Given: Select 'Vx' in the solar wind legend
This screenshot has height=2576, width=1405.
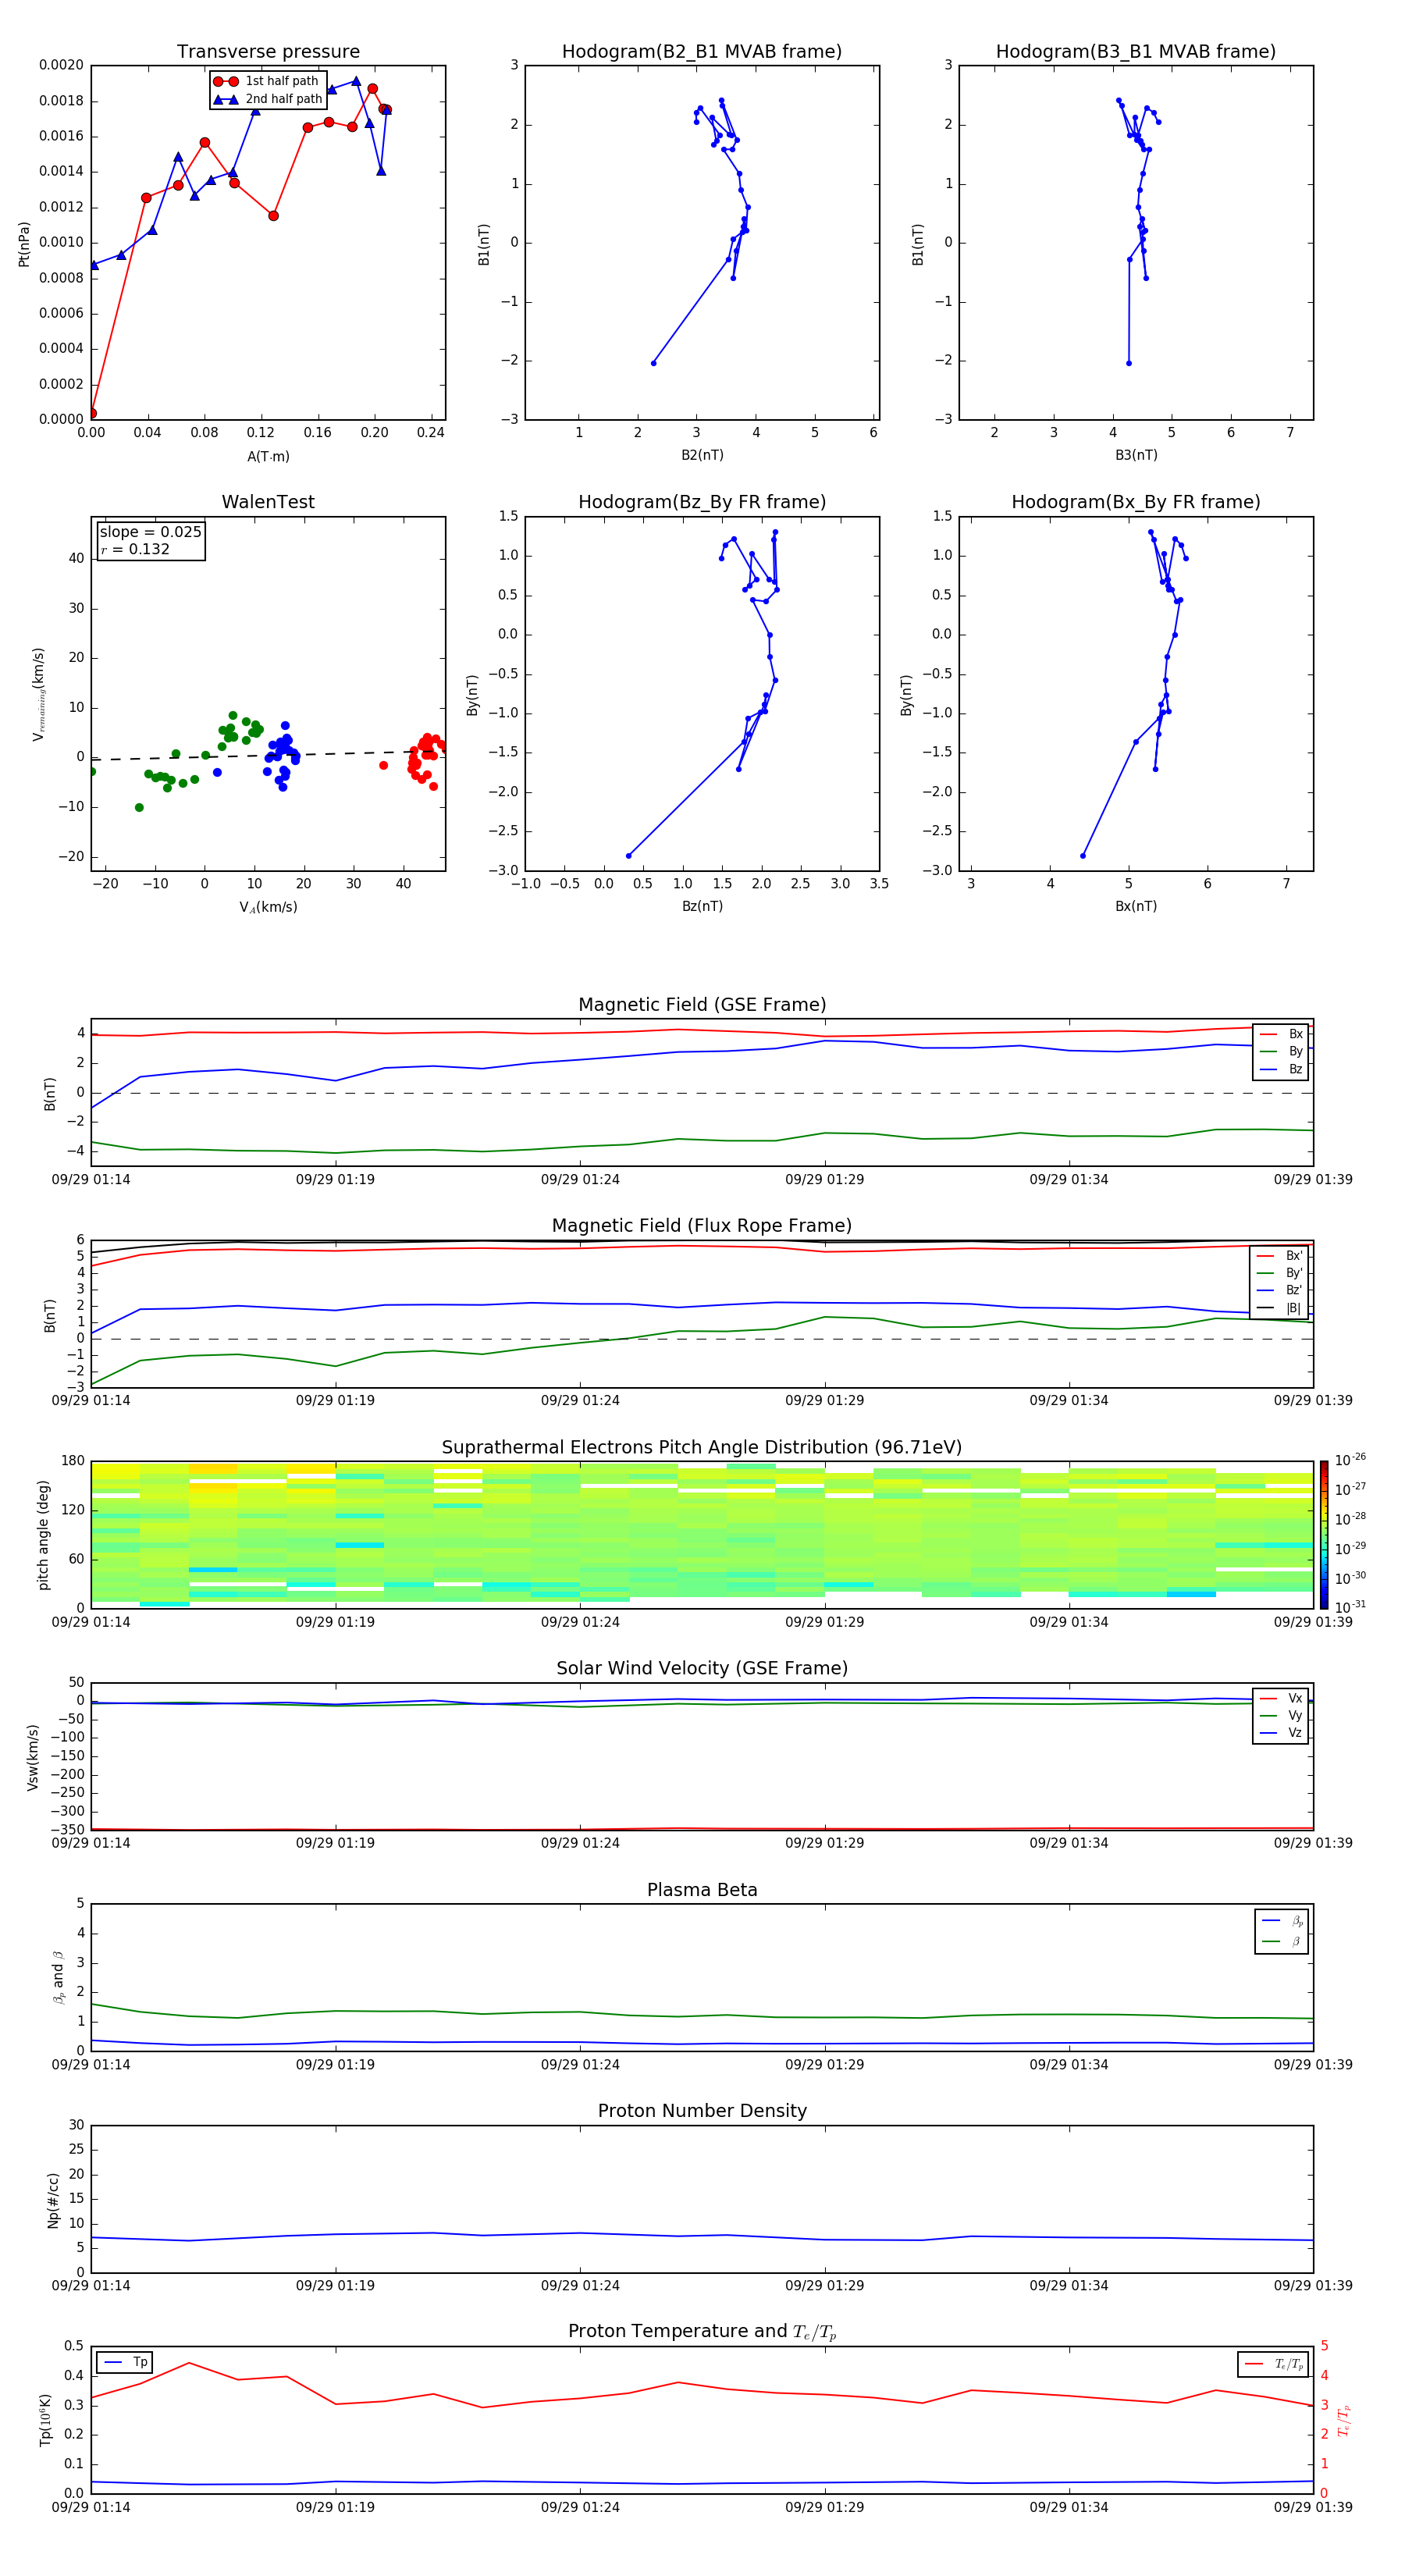Looking at the screenshot, I should coord(1282,1698).
